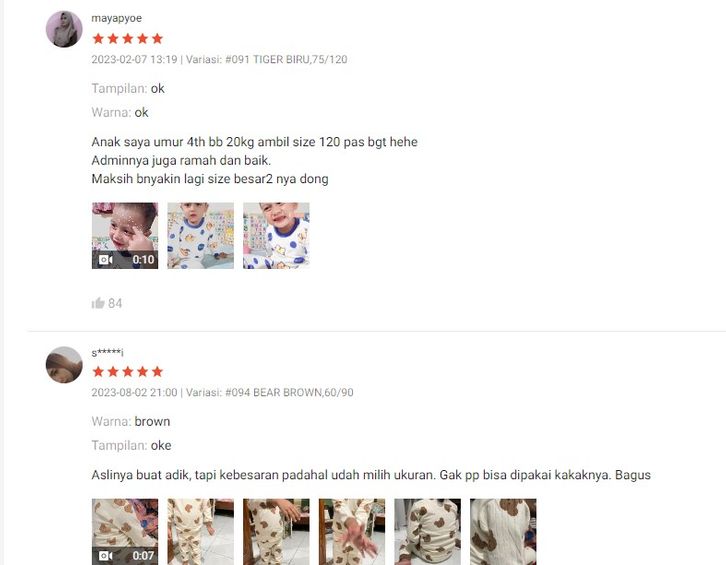
Task: Open the second photo in mayapyoe's review
Action: coord(200,235)
